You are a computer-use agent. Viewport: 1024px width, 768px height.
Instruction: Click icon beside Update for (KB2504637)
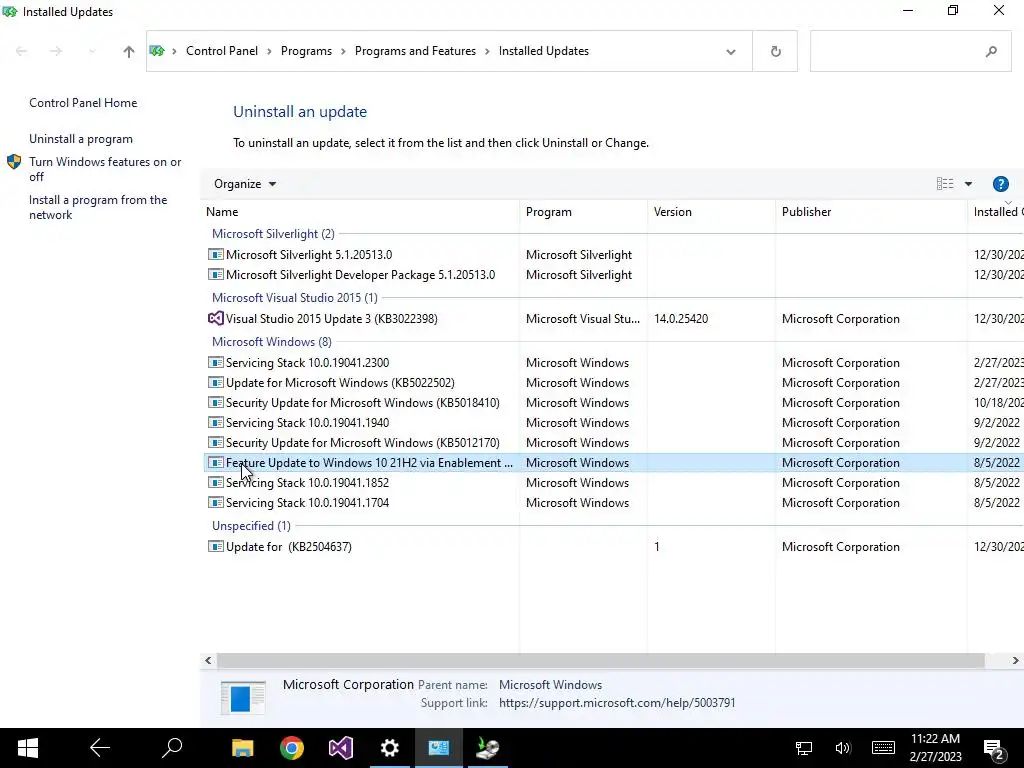(216, 547)
